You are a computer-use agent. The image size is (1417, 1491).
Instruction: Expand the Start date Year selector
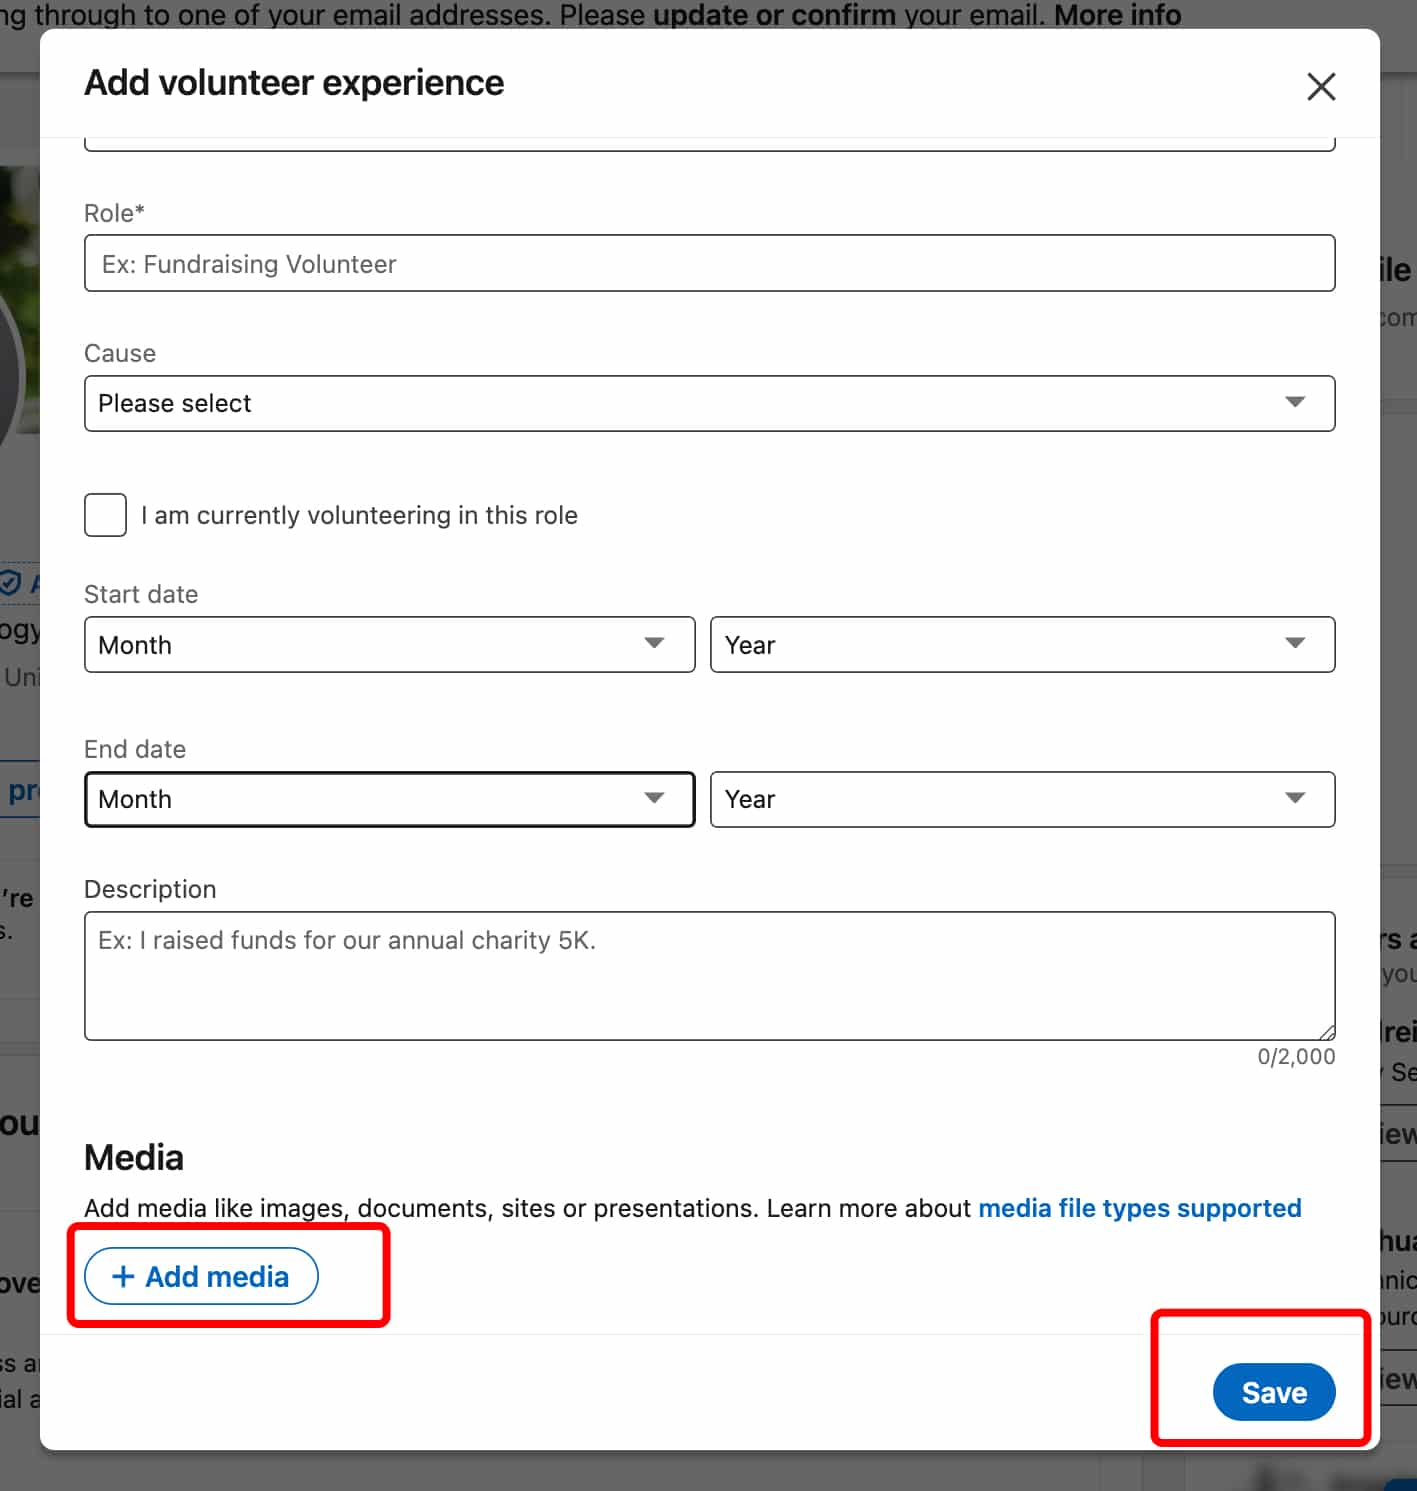click(1022, 645)
